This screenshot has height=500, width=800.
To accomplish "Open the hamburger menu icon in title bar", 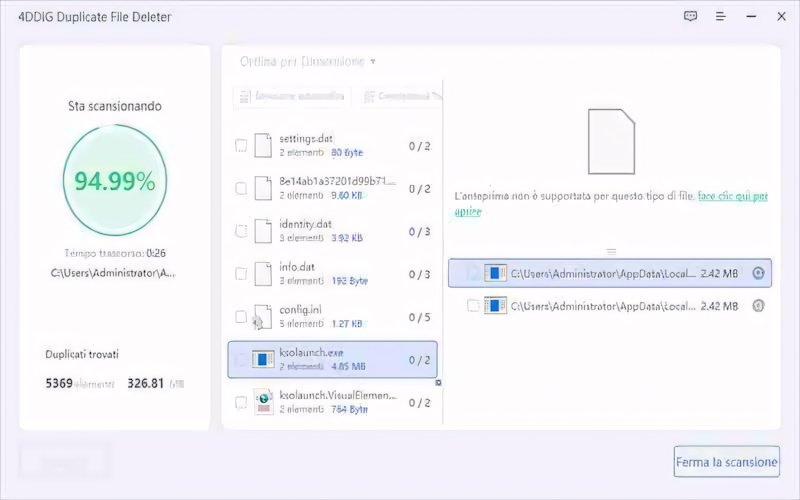I will [720, 16].
